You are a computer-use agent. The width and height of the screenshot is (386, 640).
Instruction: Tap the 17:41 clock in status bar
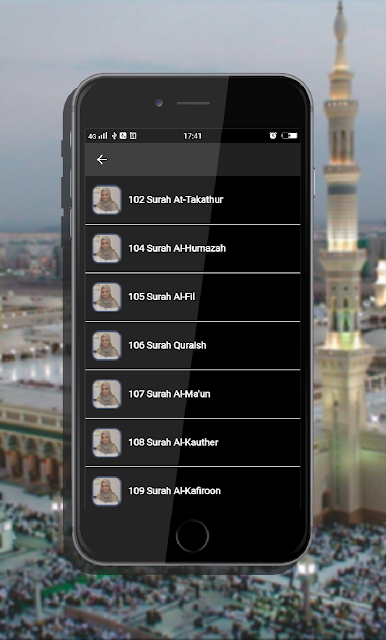[x=192, y=136]
